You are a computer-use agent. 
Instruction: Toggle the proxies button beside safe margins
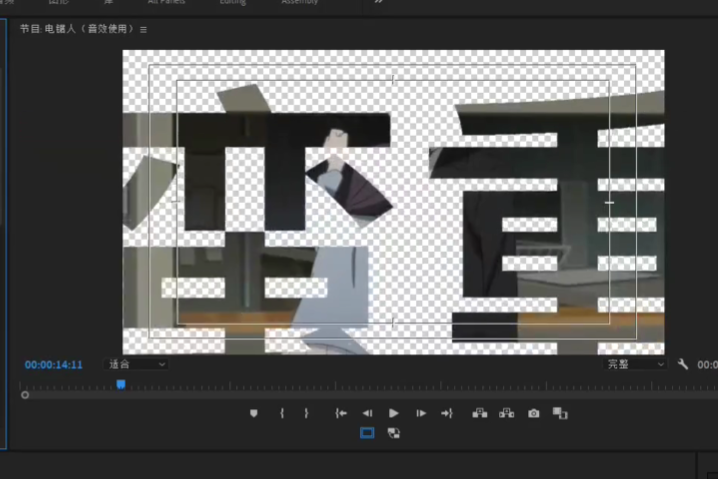(394, 433)
